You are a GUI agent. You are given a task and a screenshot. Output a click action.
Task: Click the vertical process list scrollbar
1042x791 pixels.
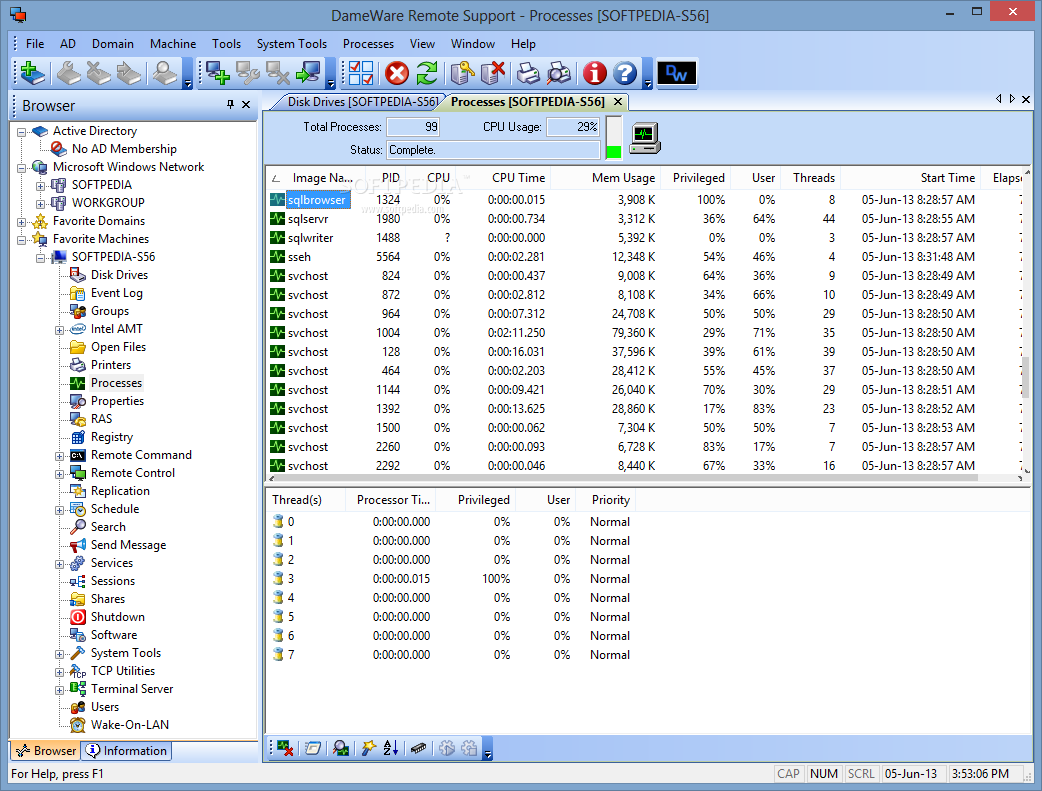(1026, 379)
